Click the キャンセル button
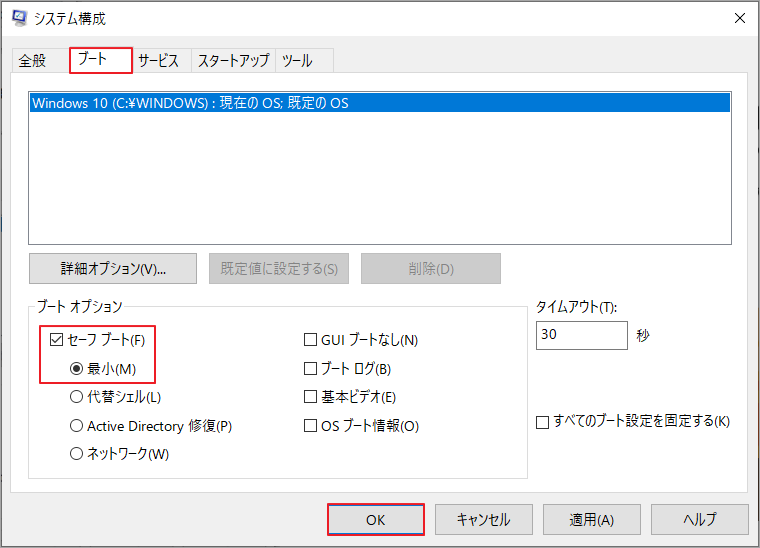Screen dimensions: 760x548 484,519
